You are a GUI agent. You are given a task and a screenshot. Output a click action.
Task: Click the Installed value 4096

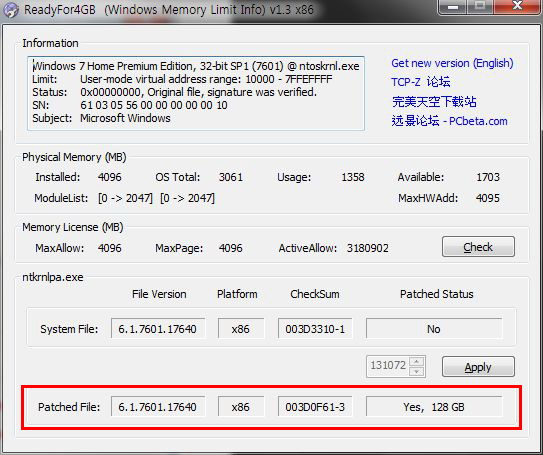[x=110, y=177]
